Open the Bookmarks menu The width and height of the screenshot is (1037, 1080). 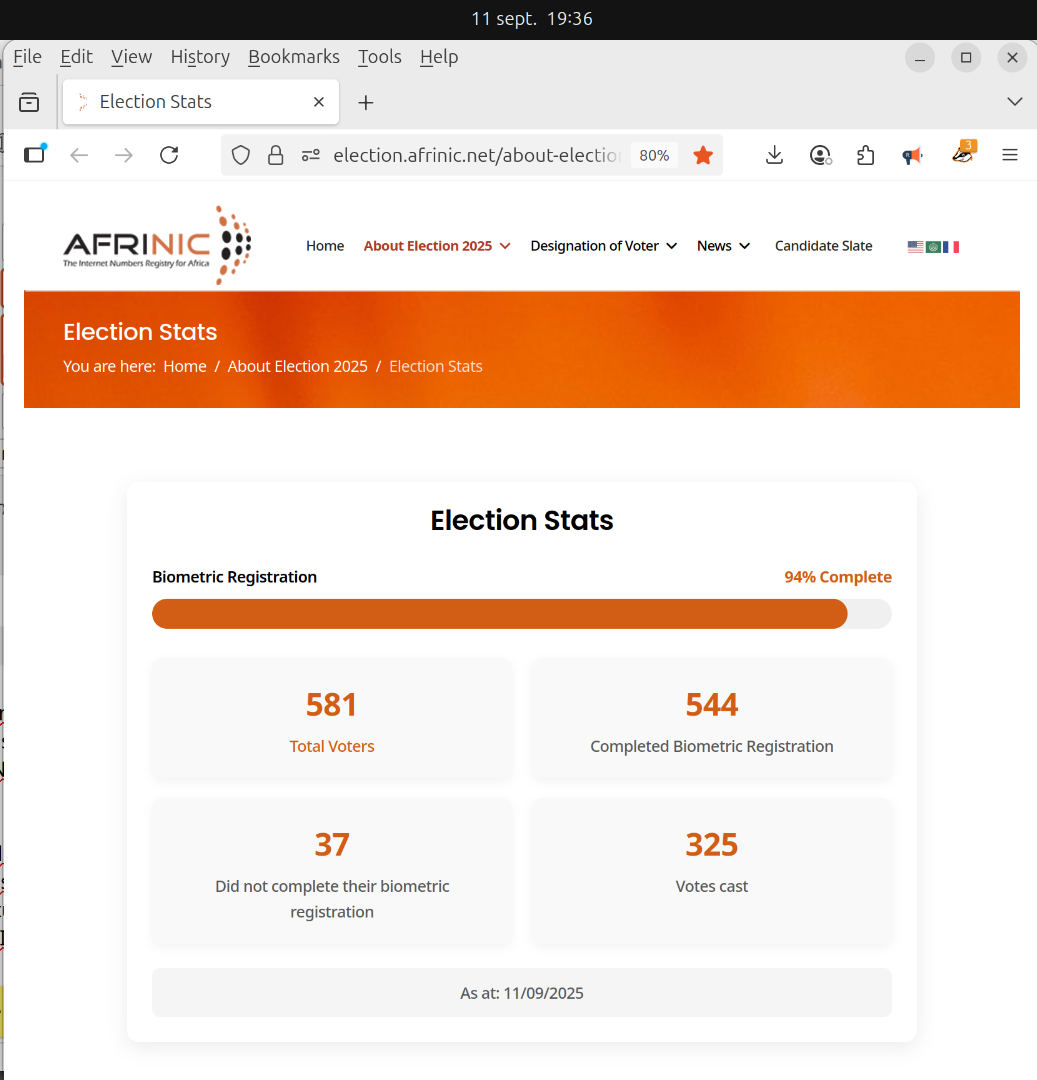(x=294, y=57)
